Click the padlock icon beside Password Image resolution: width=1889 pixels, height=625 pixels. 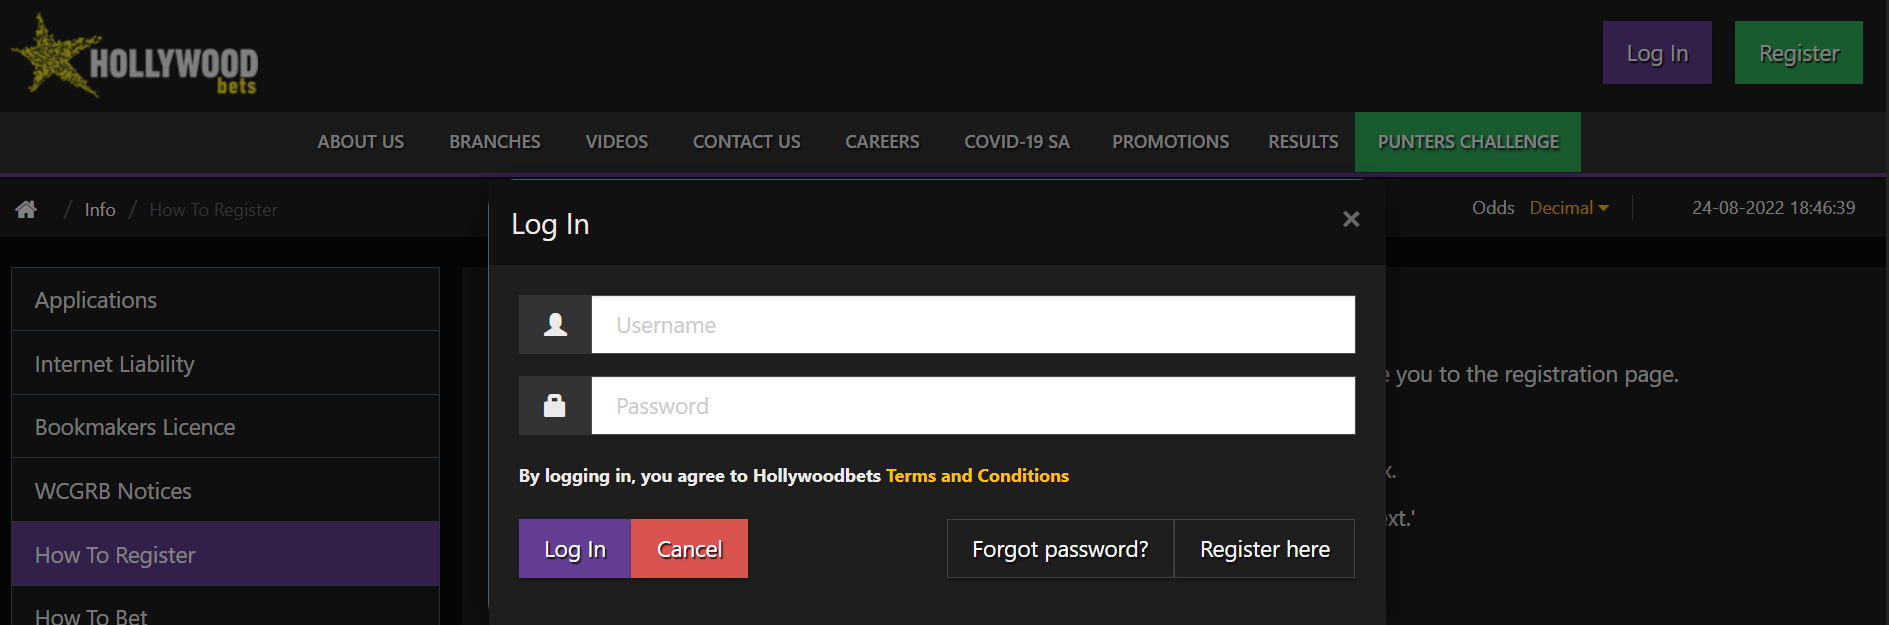coord(555,406)
